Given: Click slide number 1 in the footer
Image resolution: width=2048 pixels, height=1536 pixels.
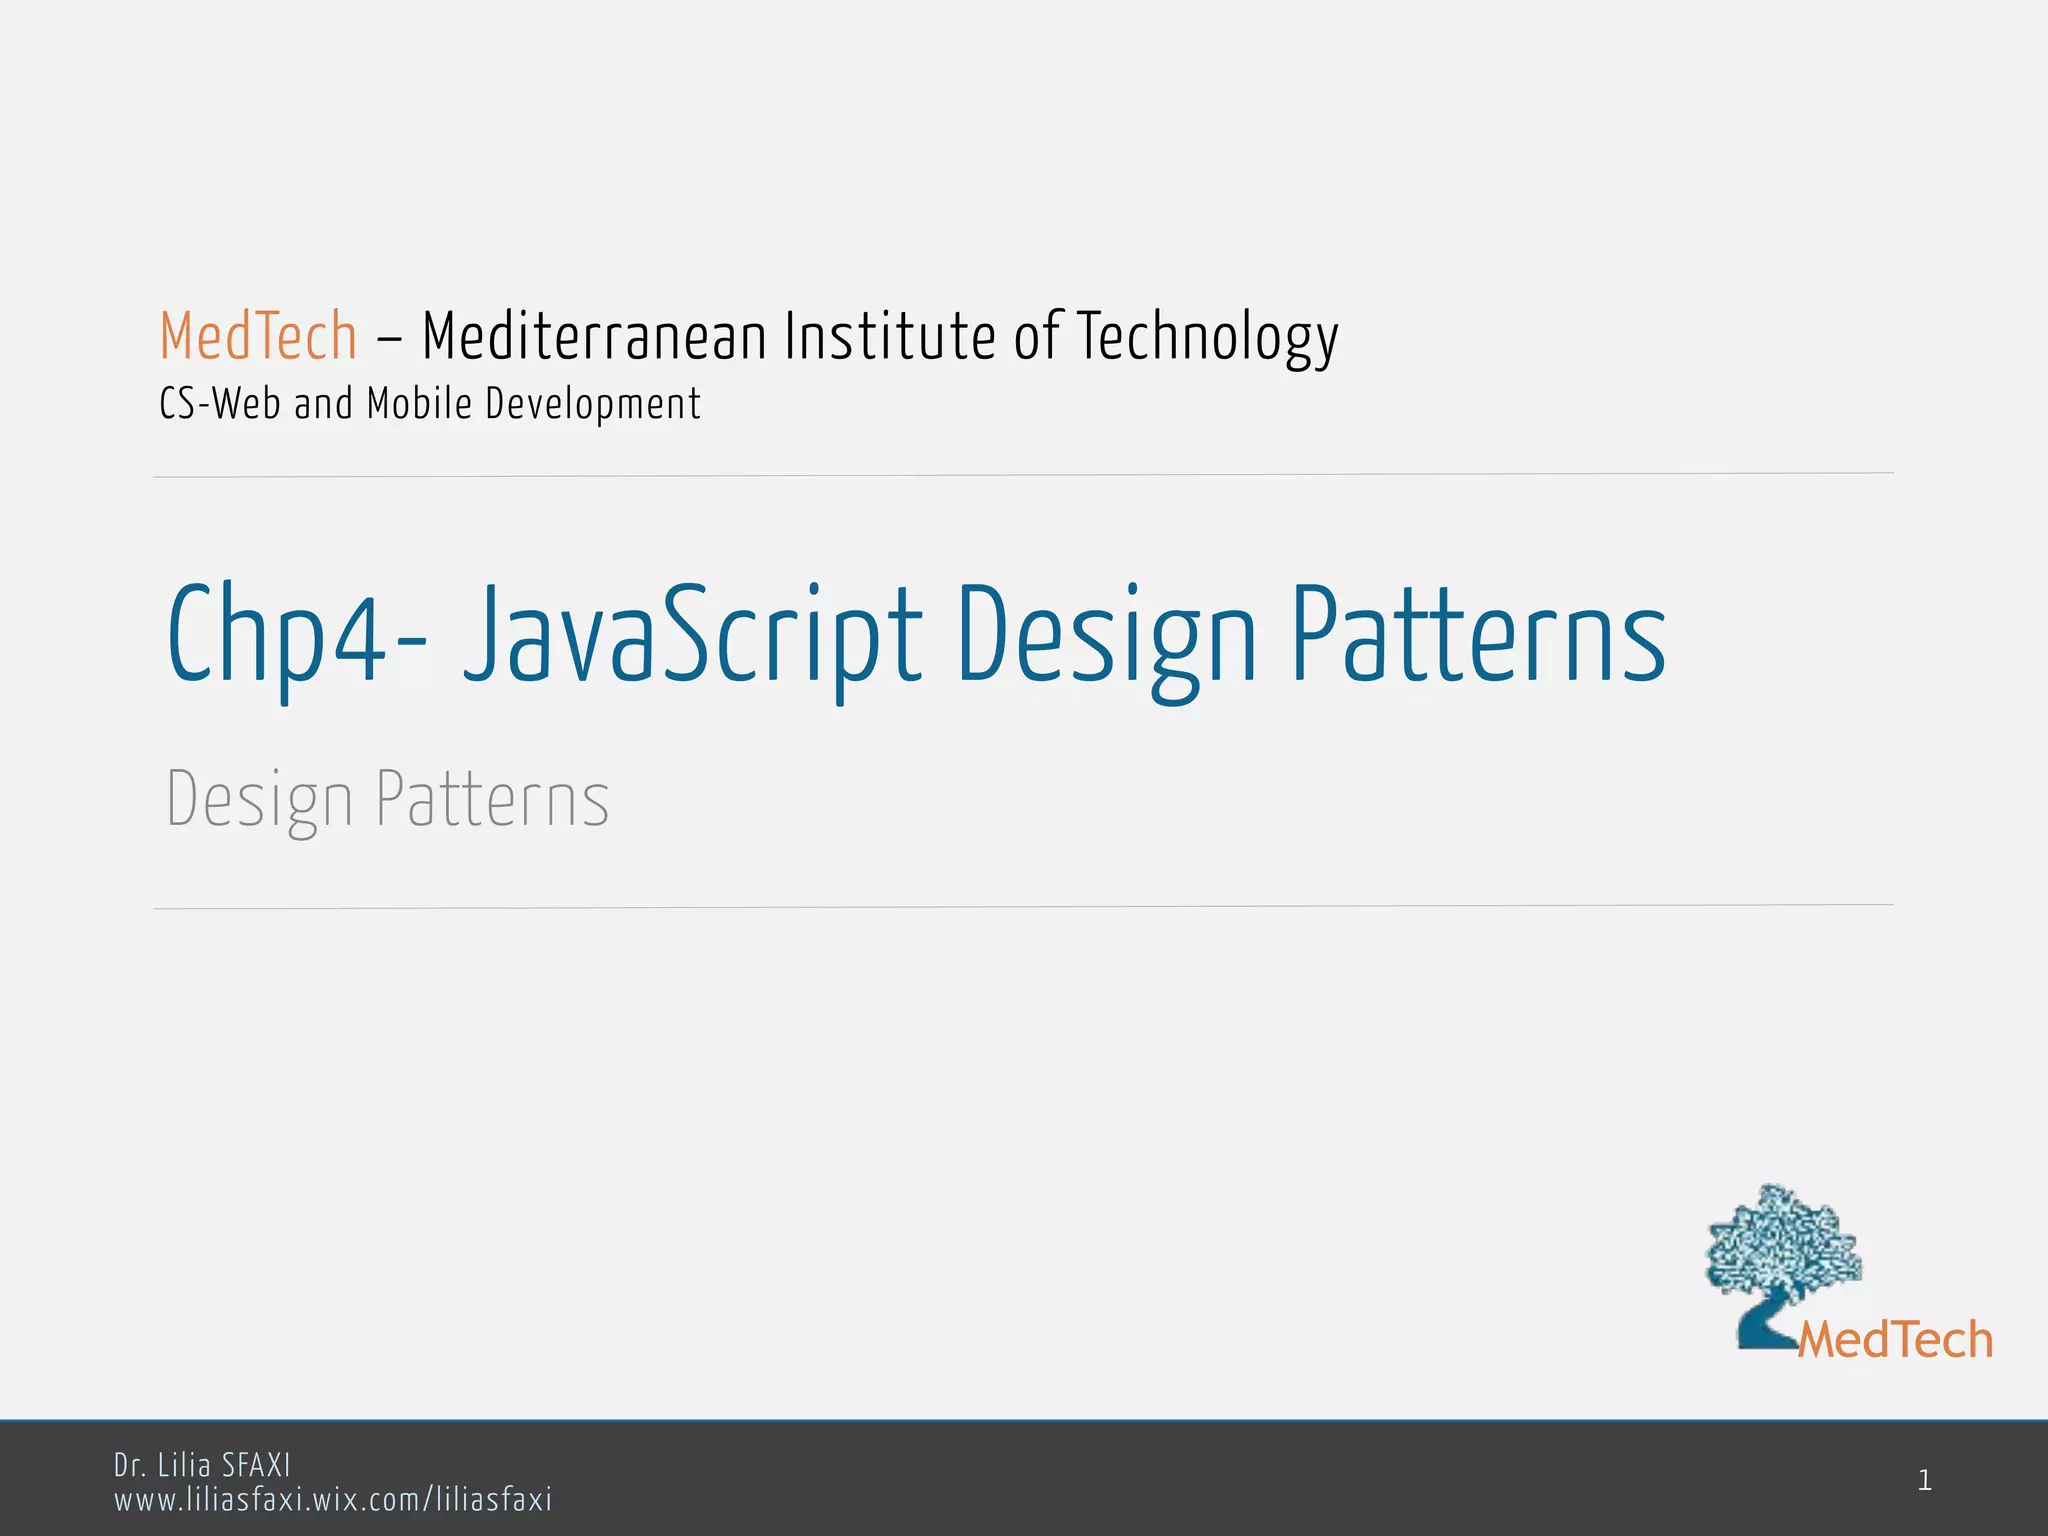Looking at the screenshot, I should pos(1924,1480).
